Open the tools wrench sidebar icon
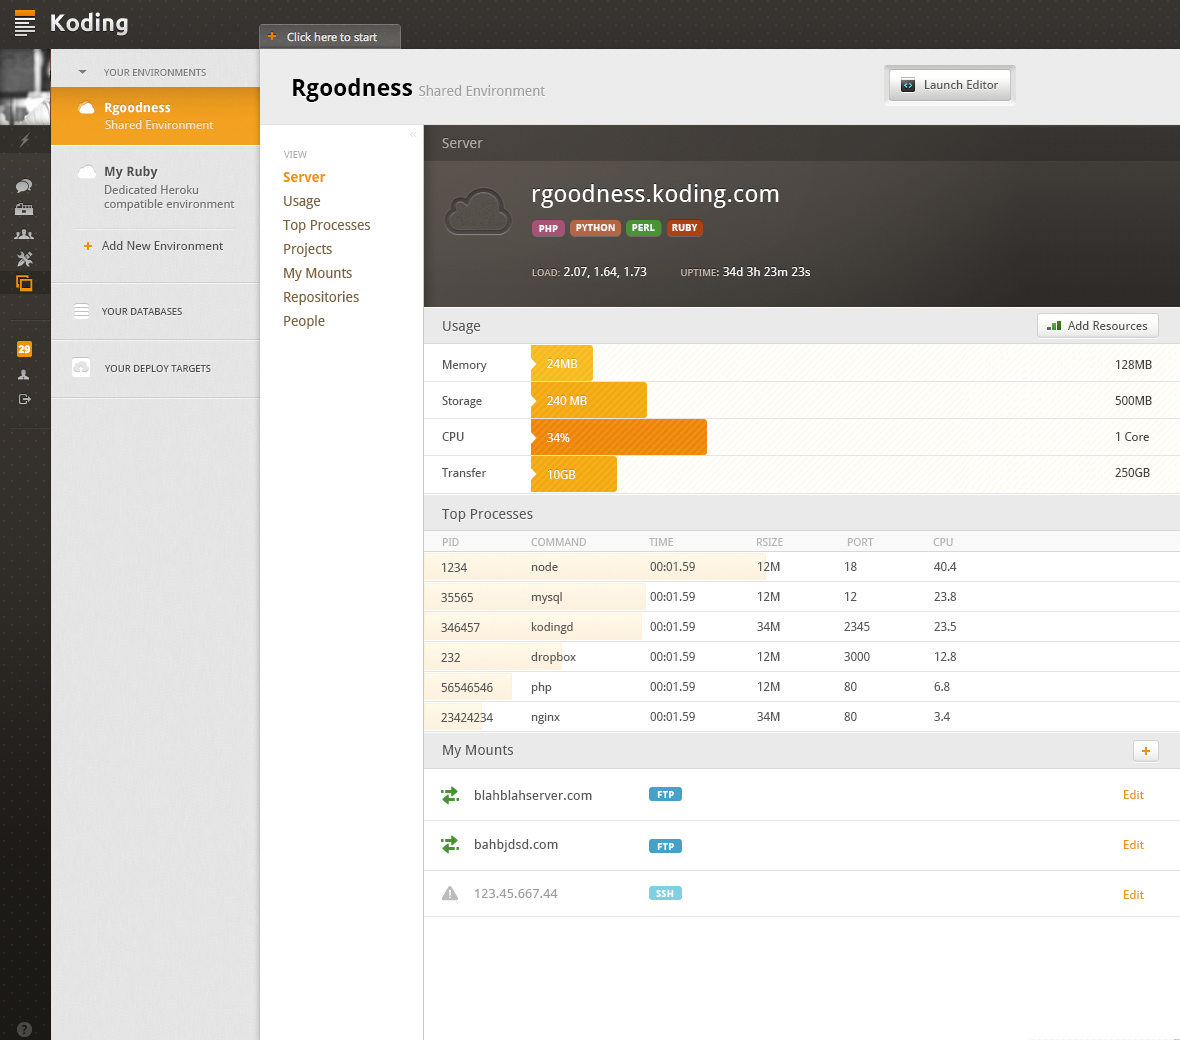 [24, 259]
